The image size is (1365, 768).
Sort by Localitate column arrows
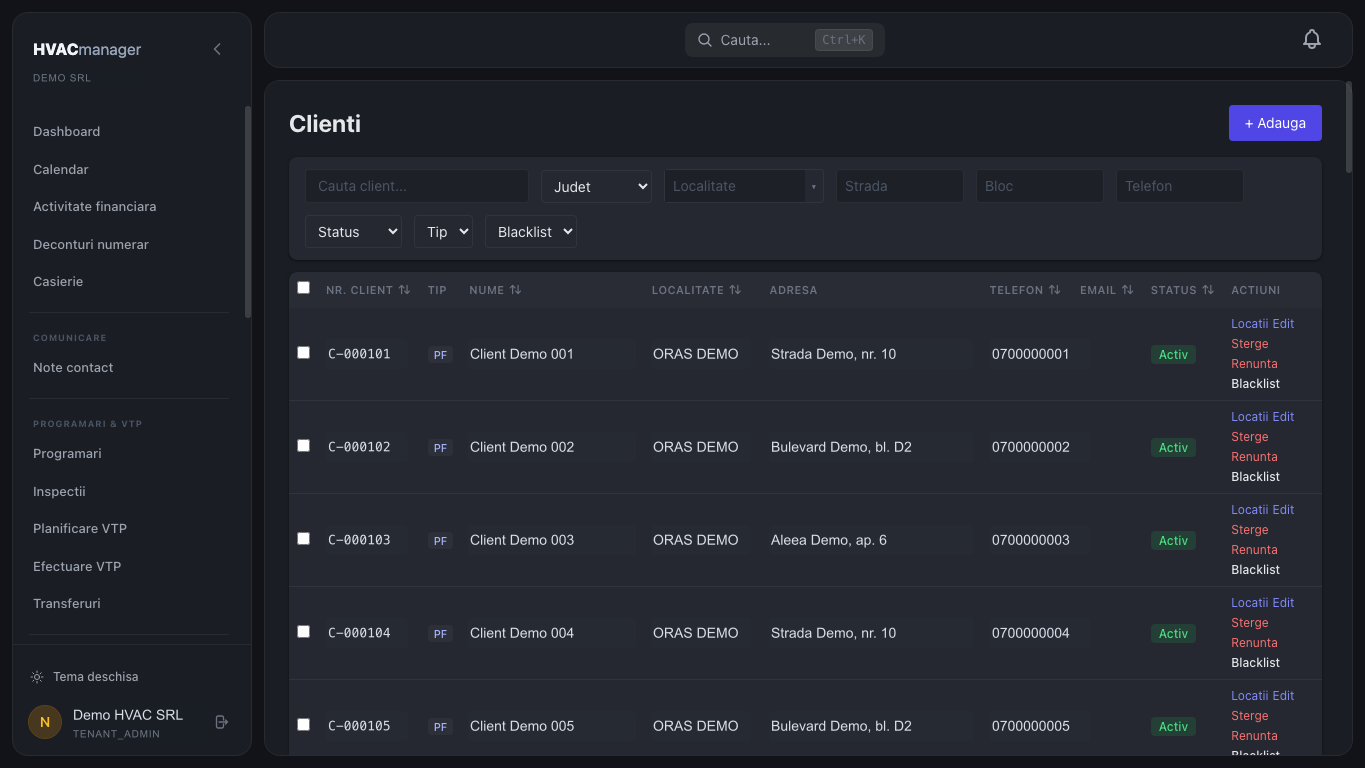coord(735,290)
